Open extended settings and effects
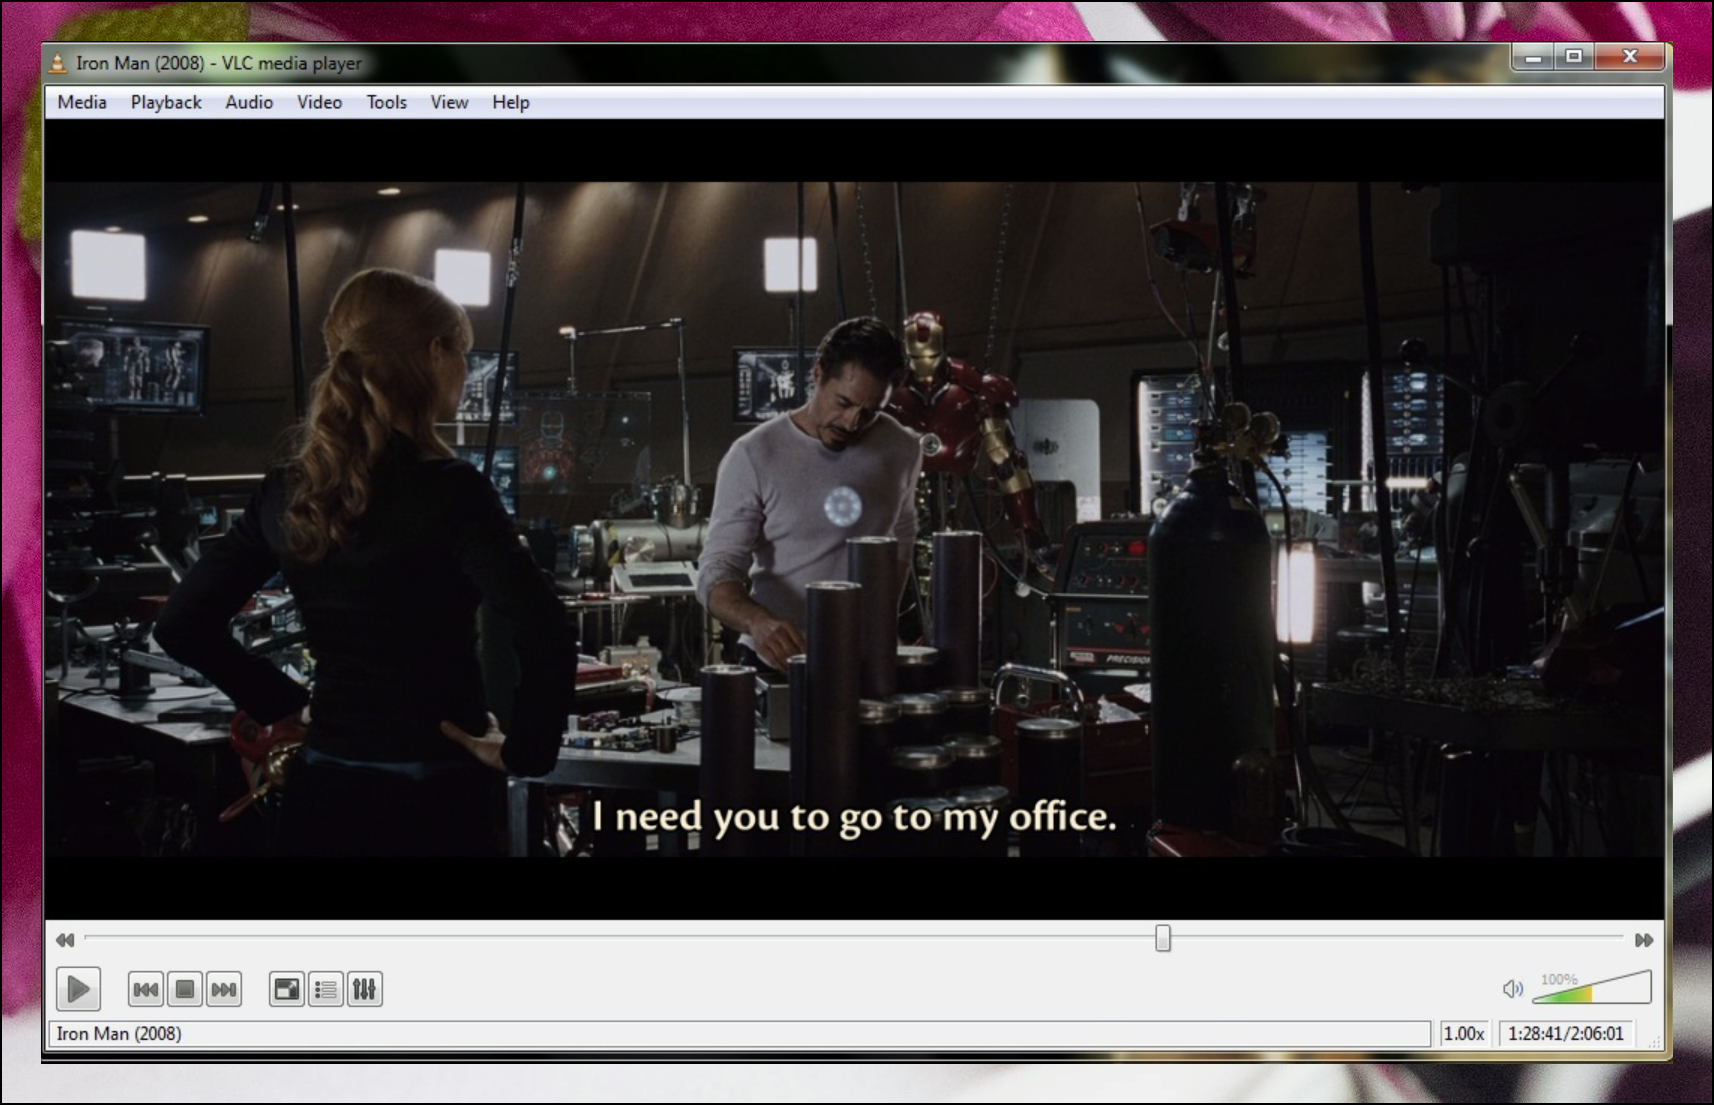Viewport: 1714px width, 1105px height. [365, 990]
